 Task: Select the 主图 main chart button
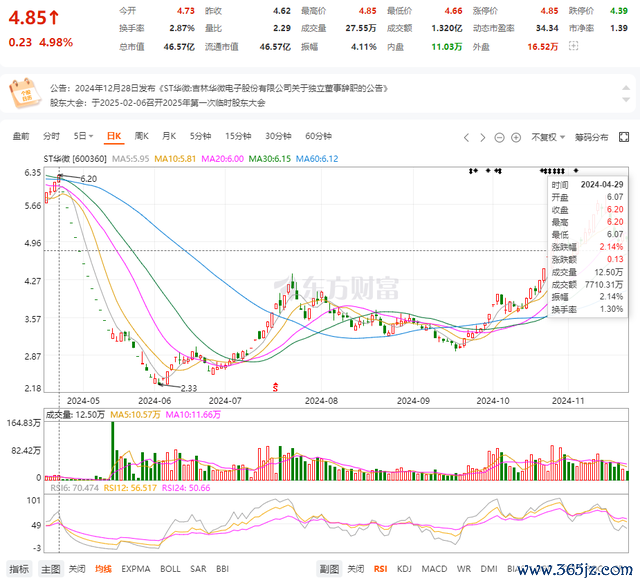51,569
